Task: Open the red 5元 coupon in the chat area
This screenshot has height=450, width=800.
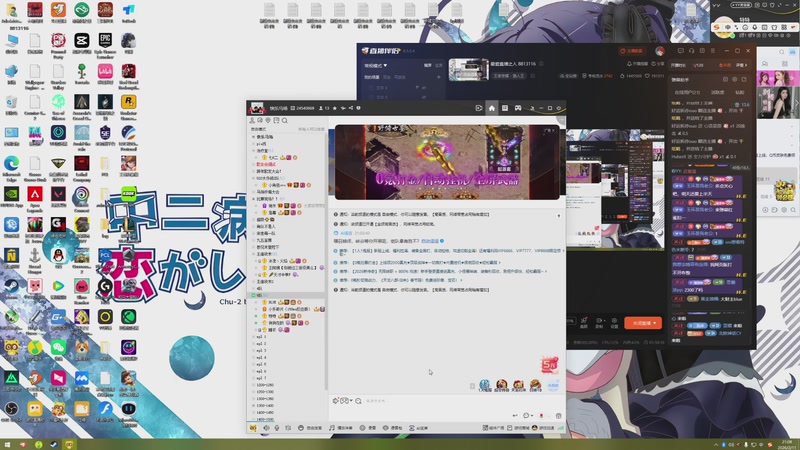Action: (549, 365)
